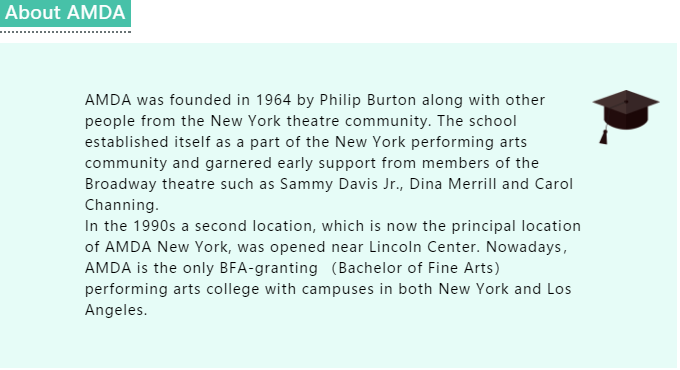Click the word Channing at the paragraph end

tap(121, 205)
